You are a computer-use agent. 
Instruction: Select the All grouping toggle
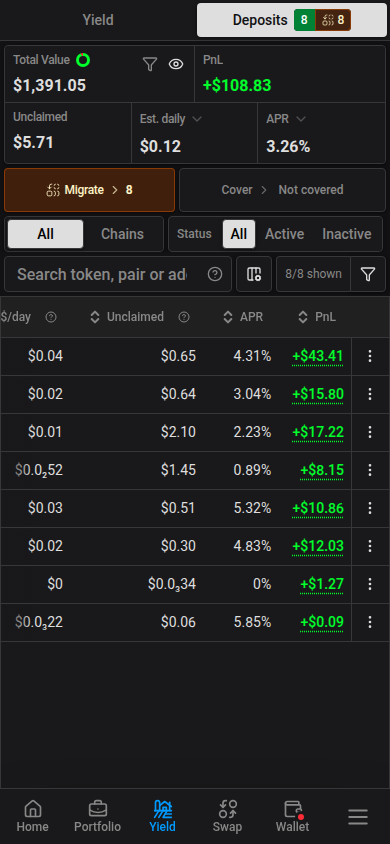coord(46,234)
